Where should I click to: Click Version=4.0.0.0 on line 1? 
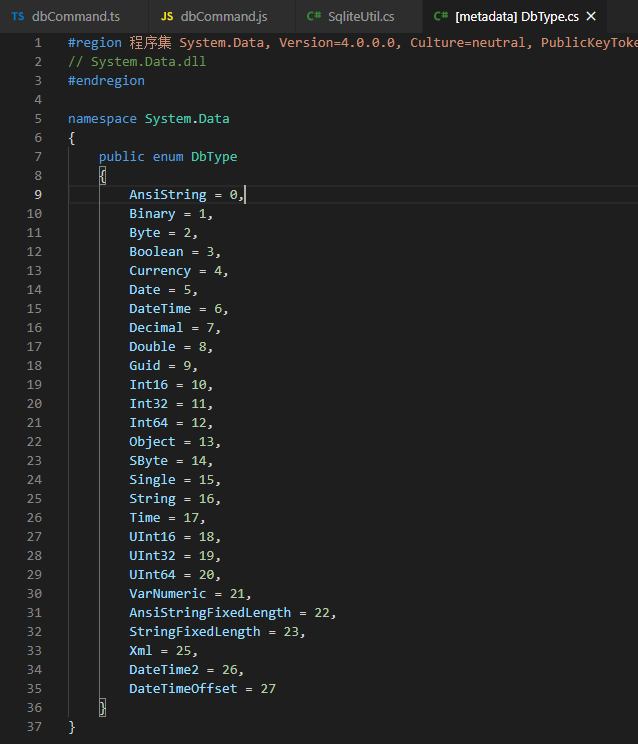pos(337,43)
